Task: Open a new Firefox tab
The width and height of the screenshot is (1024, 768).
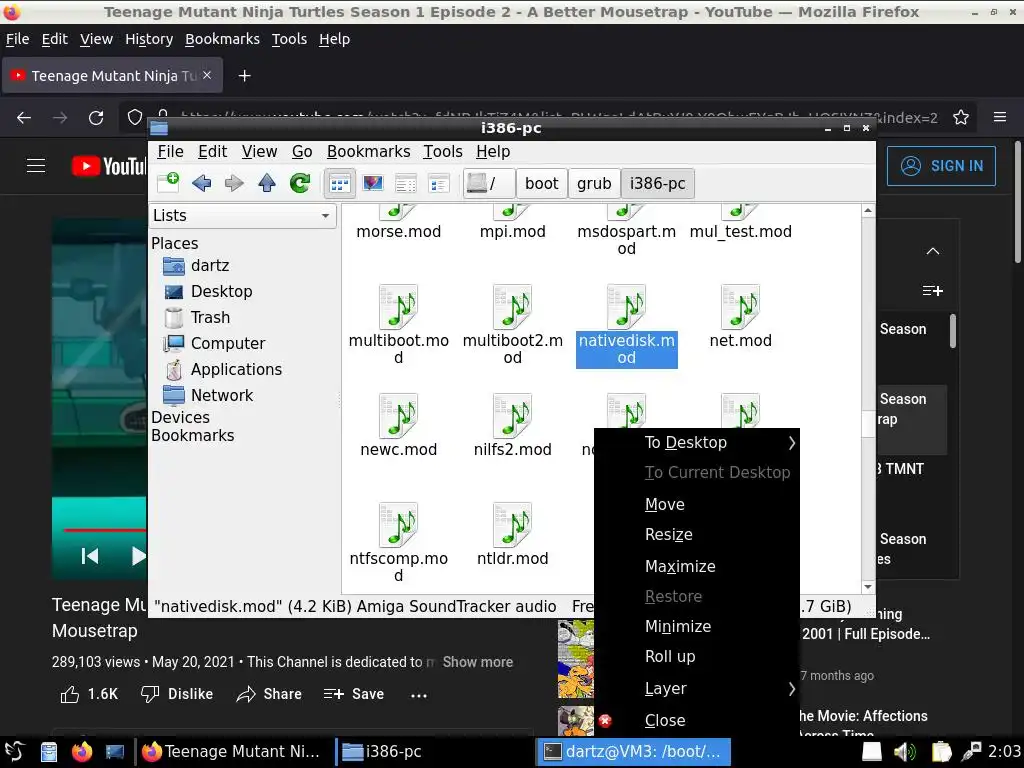Action: click(244, 76)
